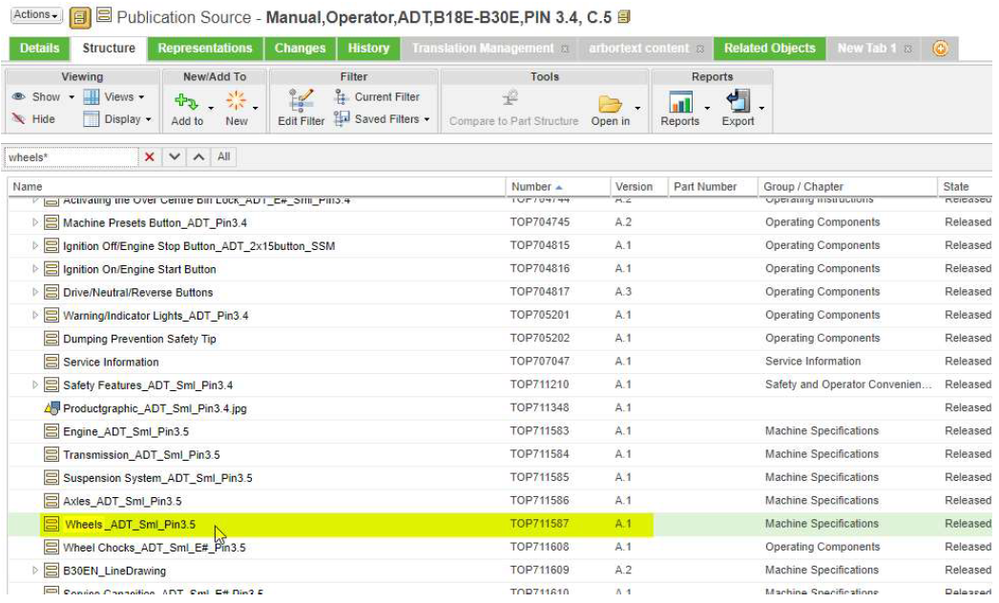
Task: Open the History tab
Action: (368, 48)
